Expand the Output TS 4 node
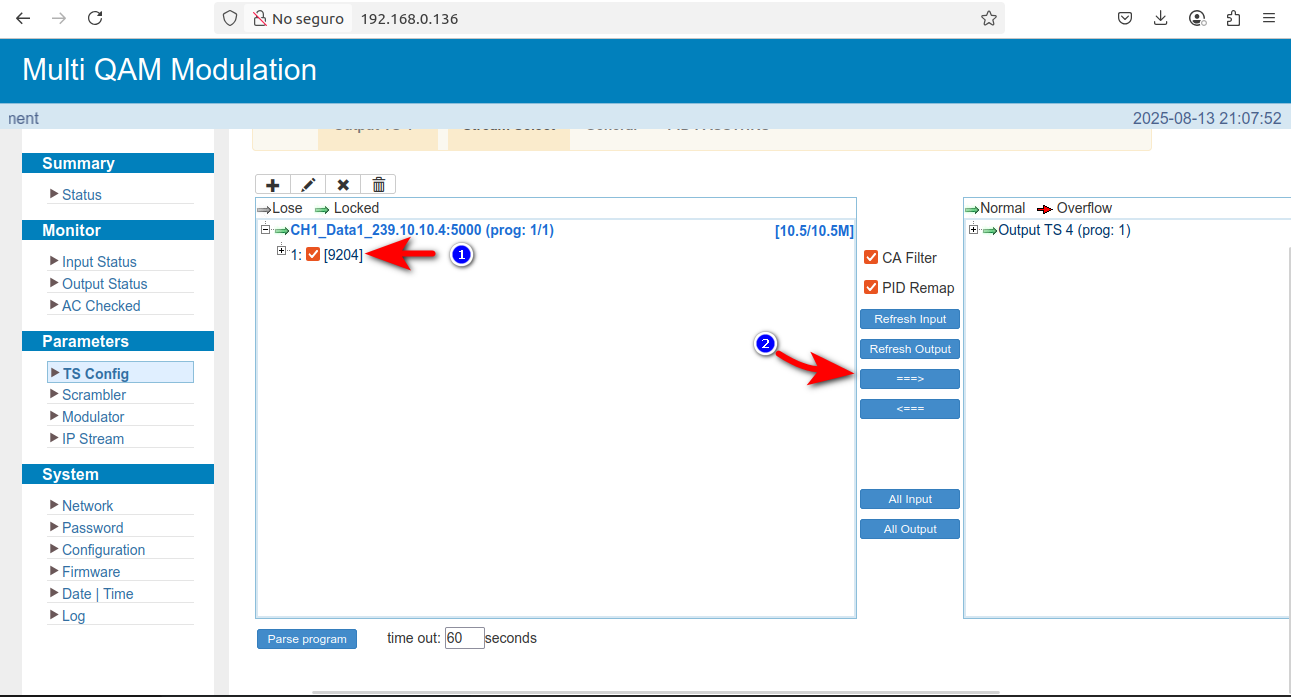1291x697 pixels. click(974, 230)
